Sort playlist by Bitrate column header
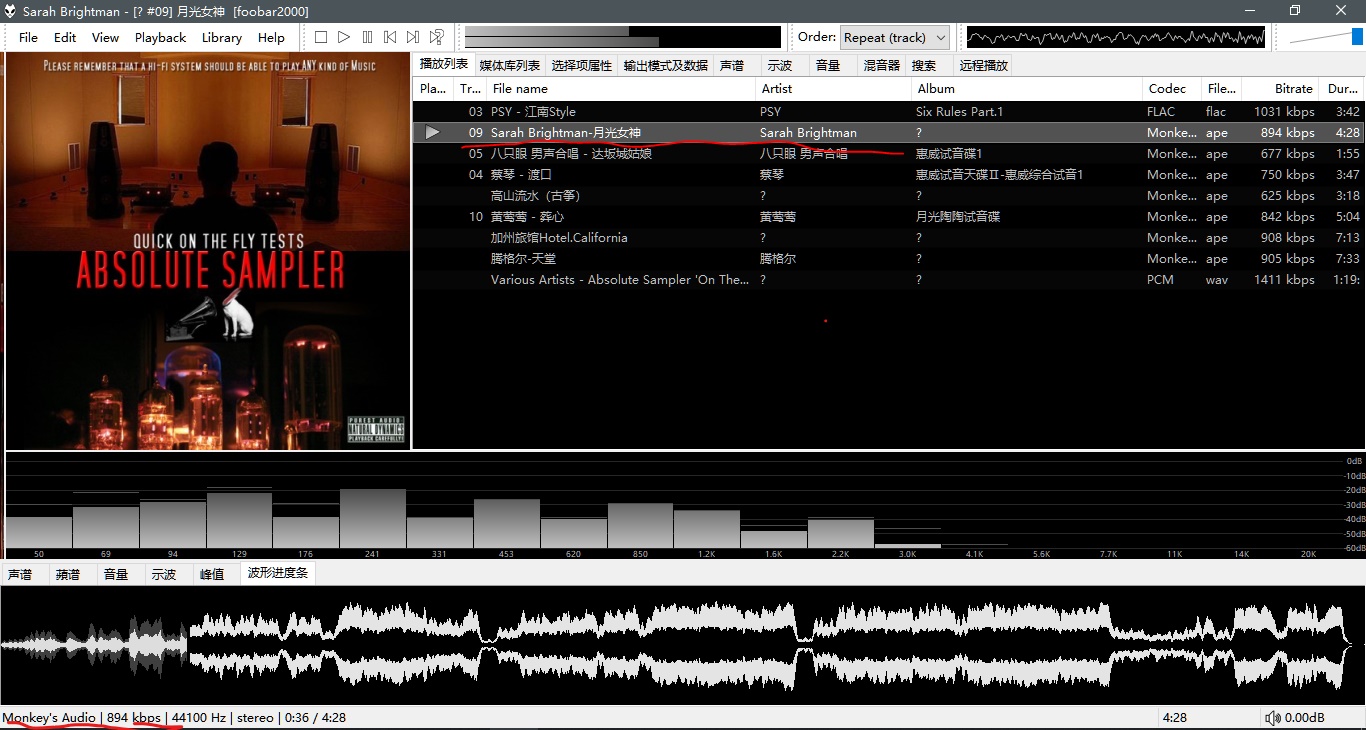 1293,89
